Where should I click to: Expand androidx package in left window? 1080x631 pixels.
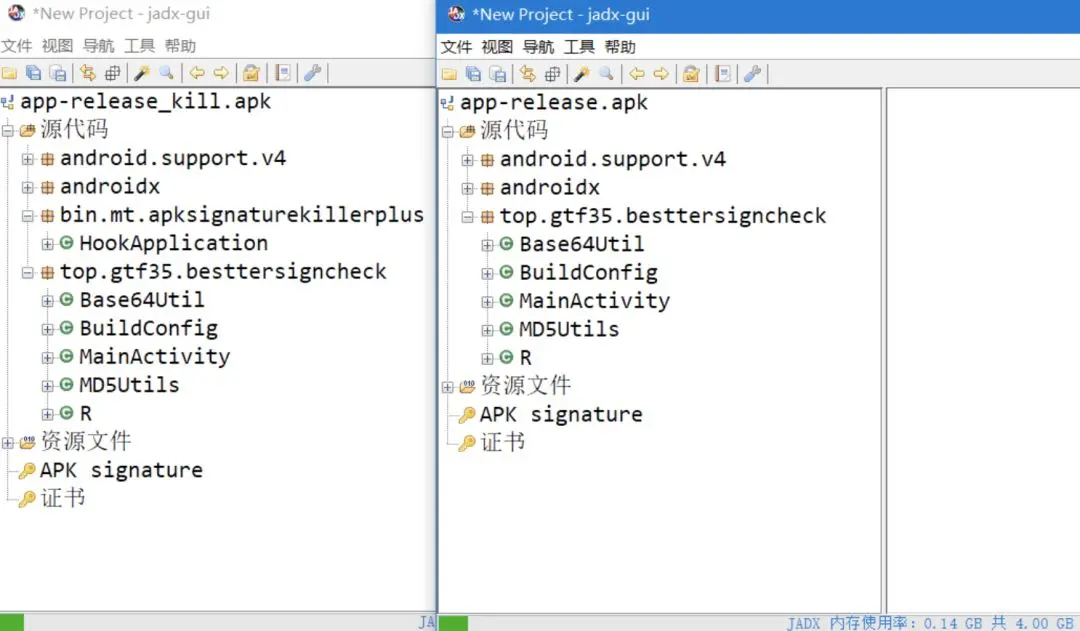coord(28,187)
